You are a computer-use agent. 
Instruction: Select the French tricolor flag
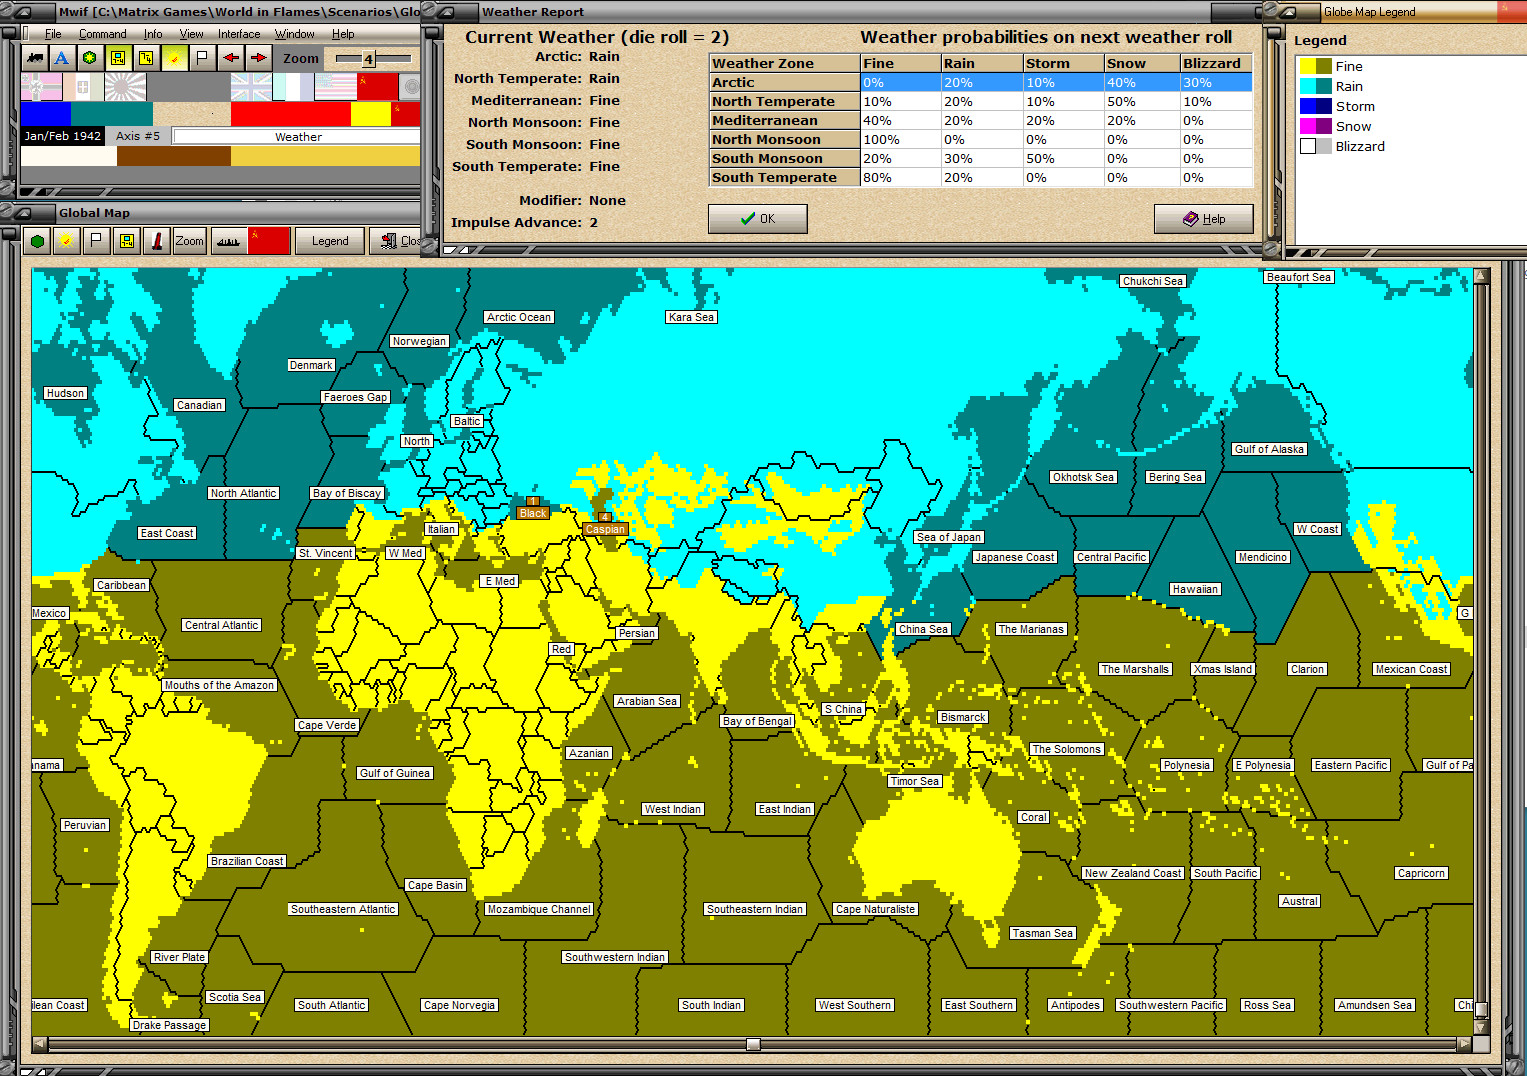(293, 87)
